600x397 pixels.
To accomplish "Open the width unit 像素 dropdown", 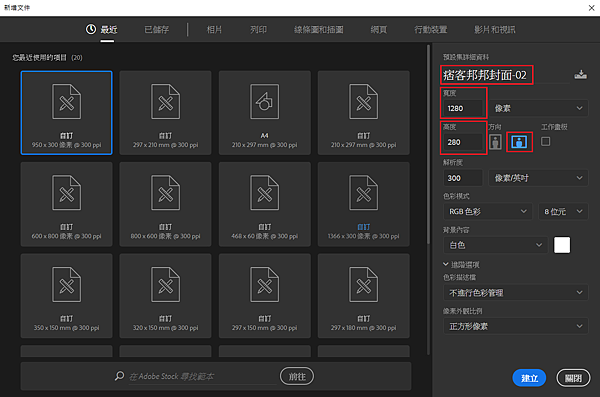I will tap(538, 108).
